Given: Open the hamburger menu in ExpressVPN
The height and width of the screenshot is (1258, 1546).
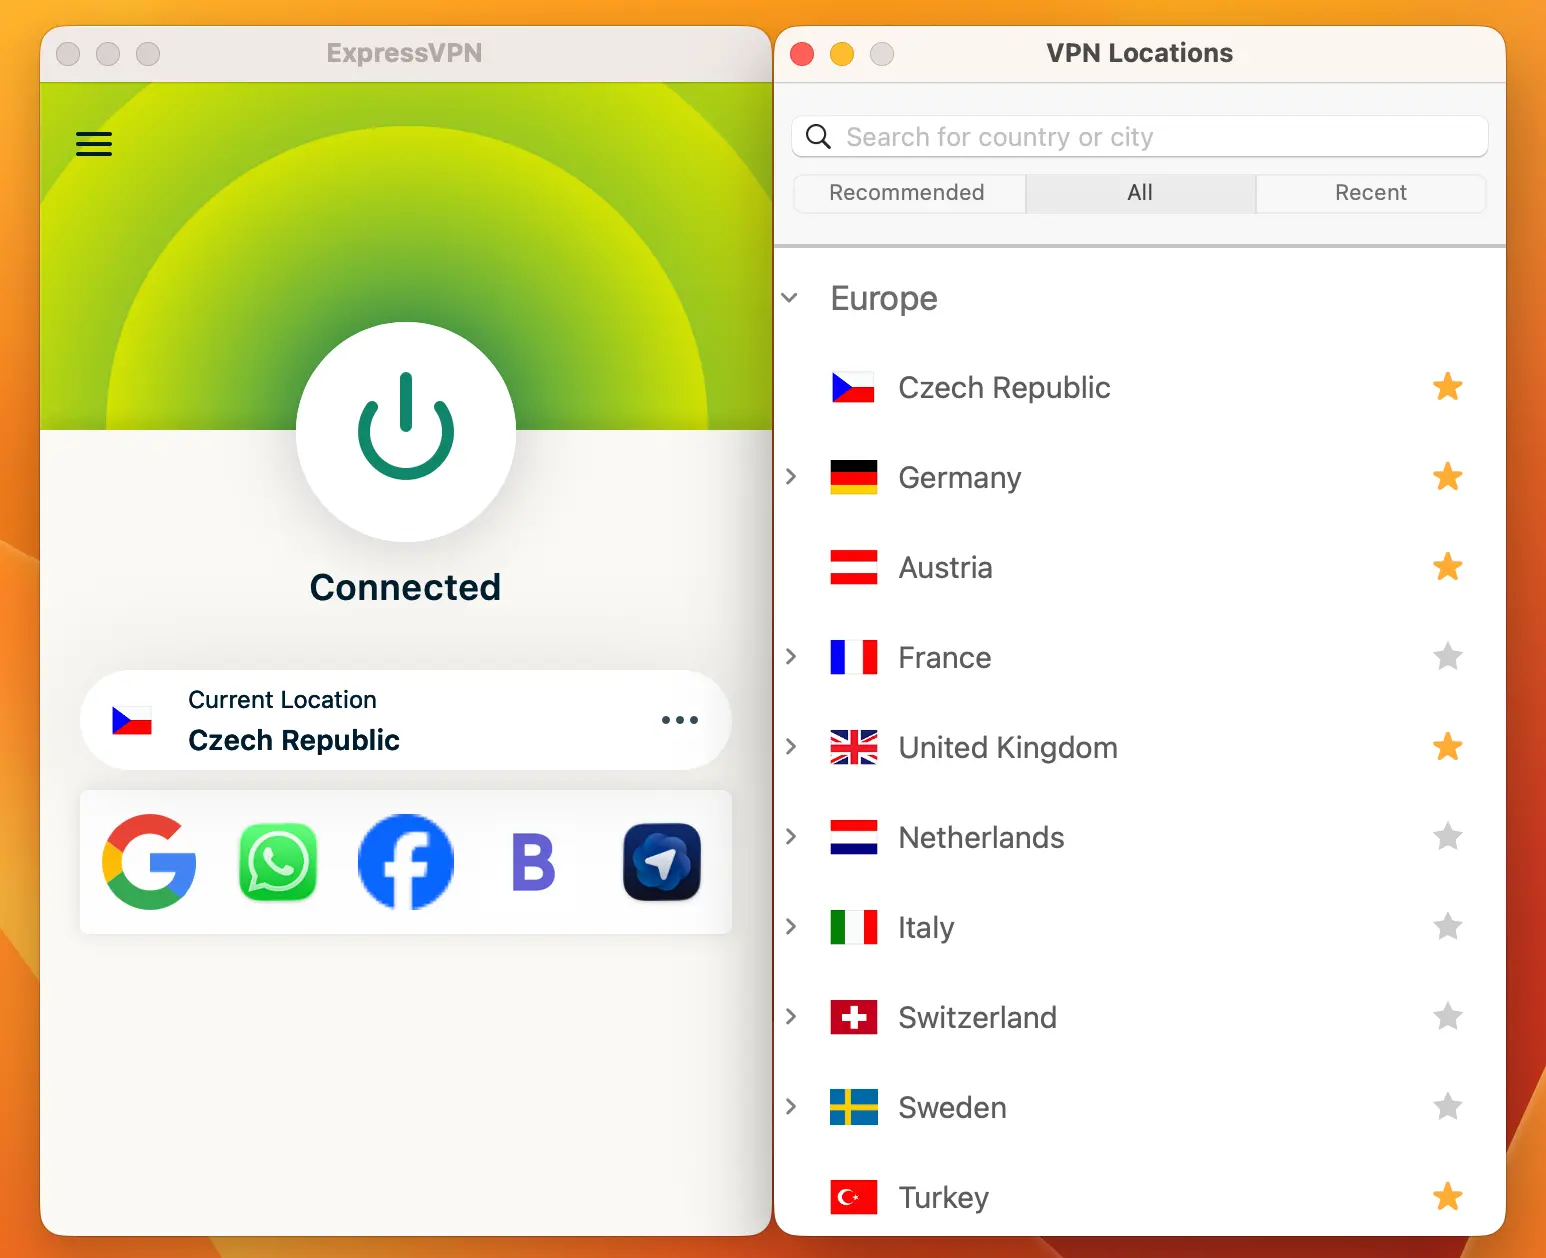Looking at the screenshot, I should (x=93, y=144).
